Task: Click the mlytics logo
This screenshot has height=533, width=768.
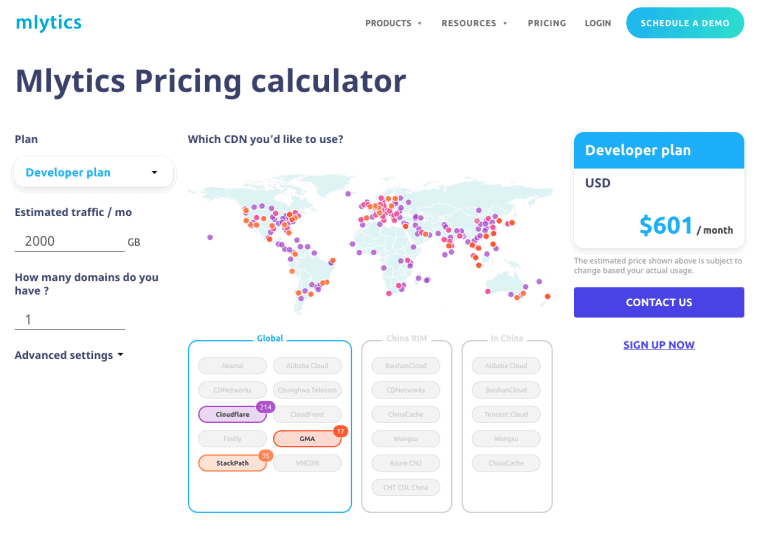Action: pyautogui.click(x=48, y=23)
